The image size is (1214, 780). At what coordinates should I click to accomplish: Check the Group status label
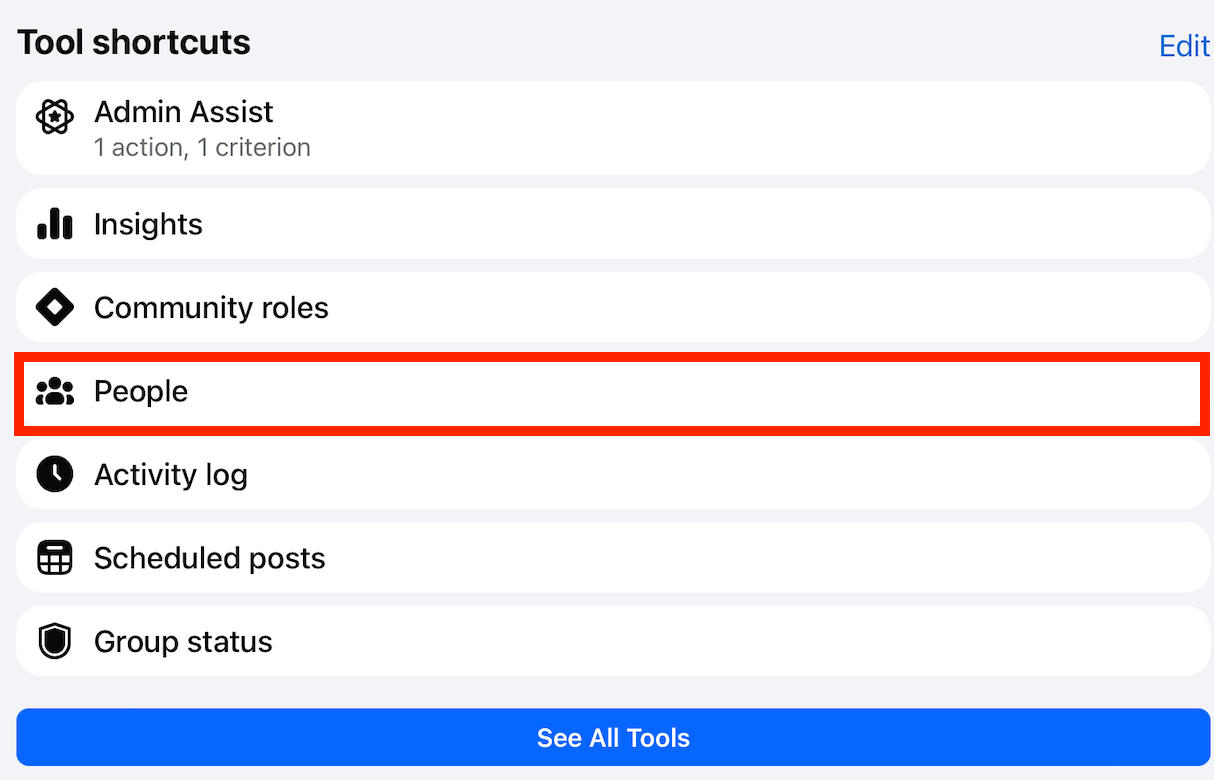coord(183,641)
